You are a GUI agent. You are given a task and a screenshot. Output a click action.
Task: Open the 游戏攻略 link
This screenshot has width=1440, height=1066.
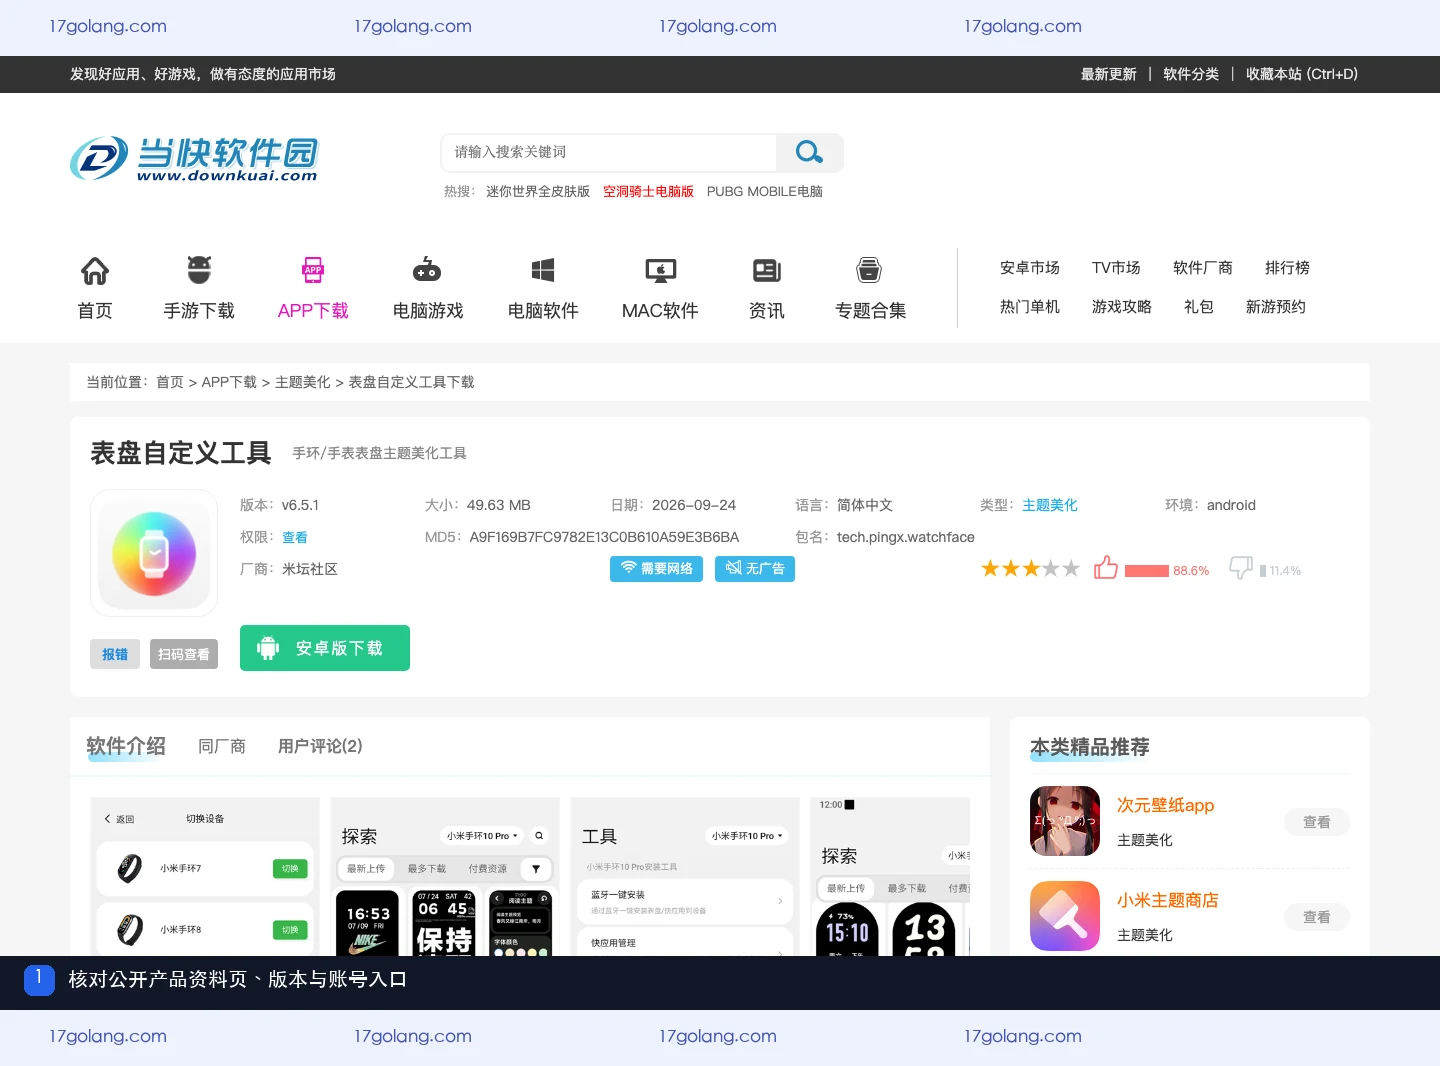tap(1122, 307)
